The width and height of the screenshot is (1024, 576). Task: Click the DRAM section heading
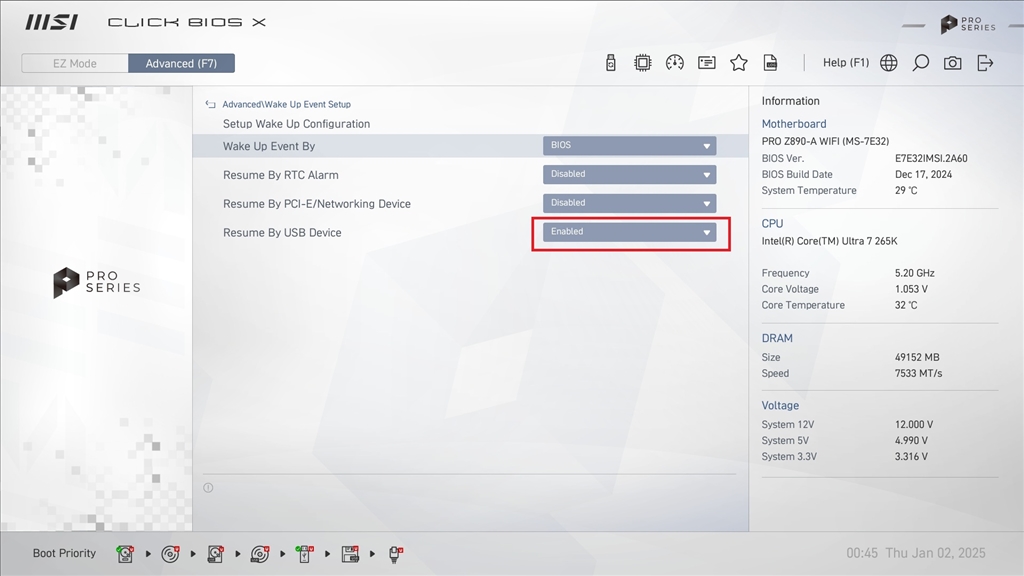click(x=777, y=338)
